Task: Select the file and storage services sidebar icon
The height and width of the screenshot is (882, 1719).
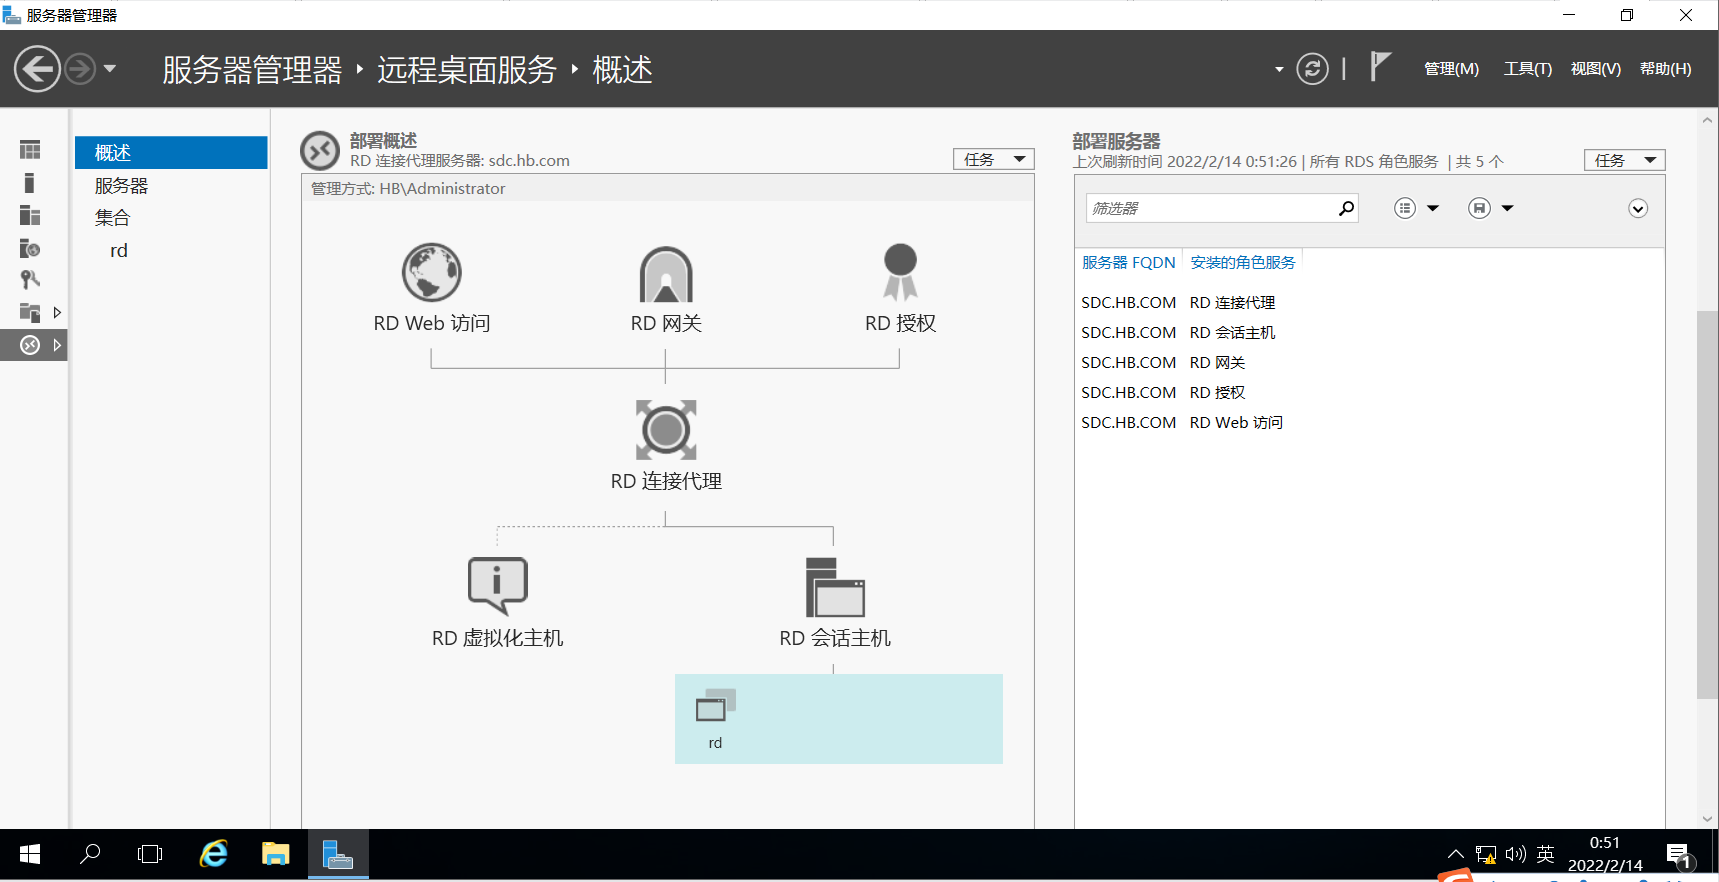Action: [x=30, y=312]
